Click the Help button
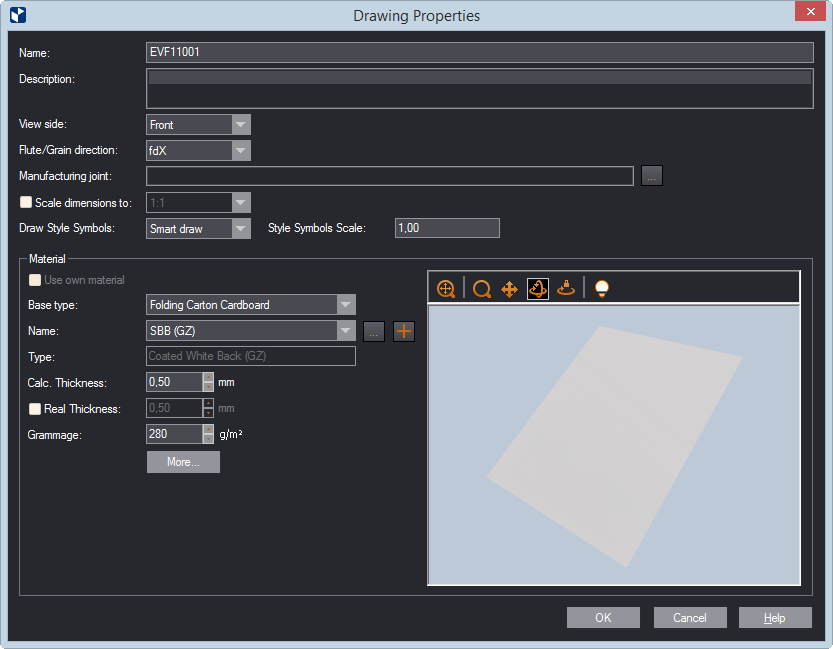 click(775, 618)
